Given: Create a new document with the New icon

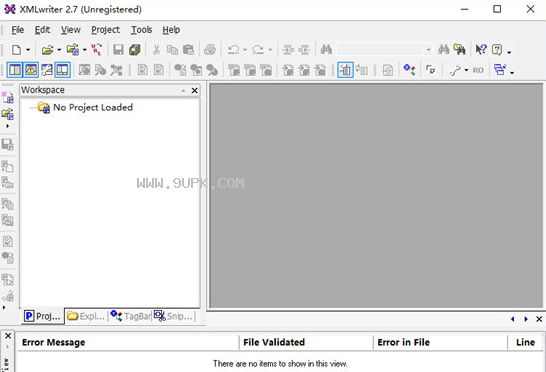Looking at the screenshot, I should click(x=16, y=50).
